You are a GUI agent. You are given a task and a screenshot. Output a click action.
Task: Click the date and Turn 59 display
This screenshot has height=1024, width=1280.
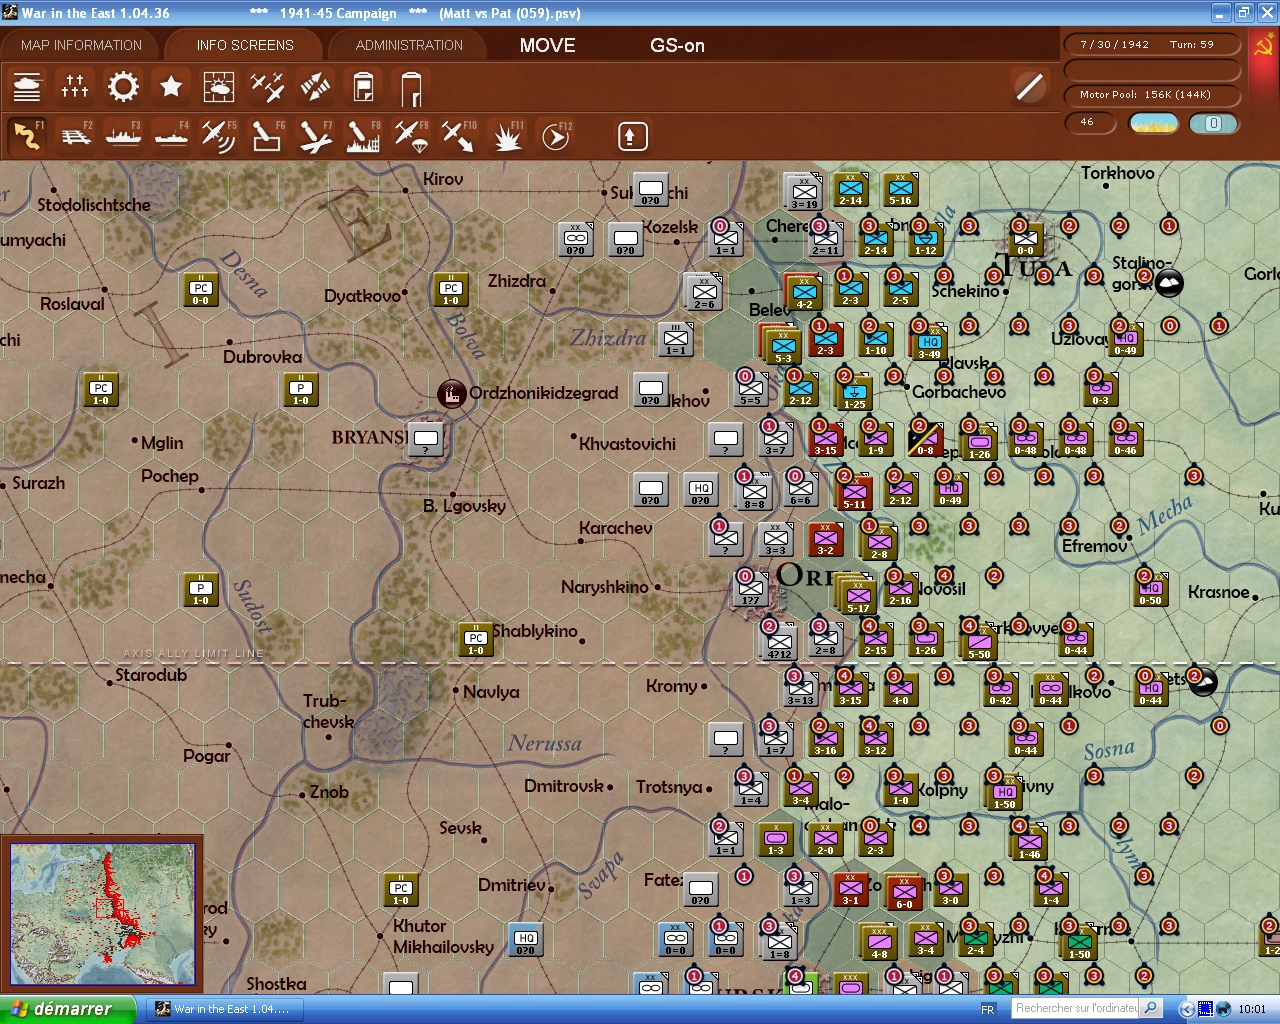pyautogui.click(x=1152, y=44)
